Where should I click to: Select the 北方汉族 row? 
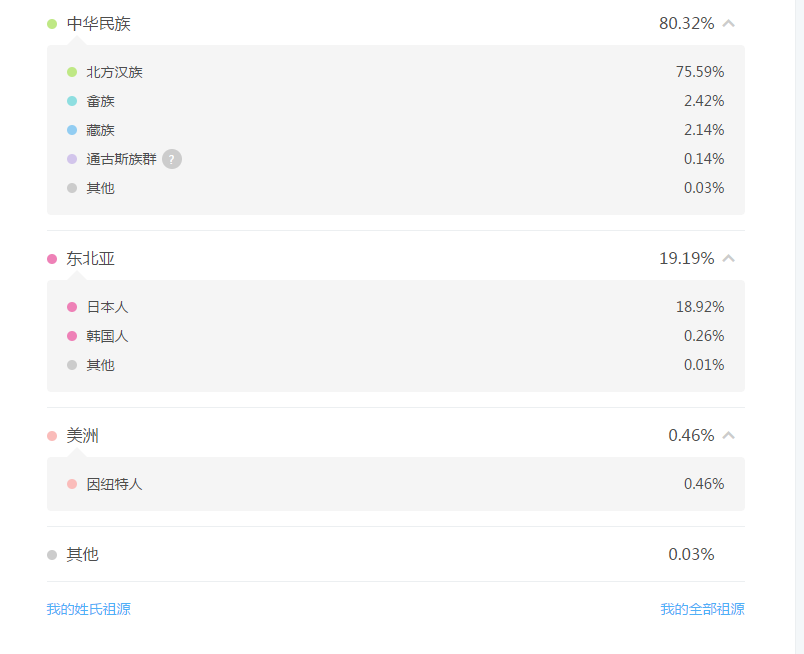point(396,72)
